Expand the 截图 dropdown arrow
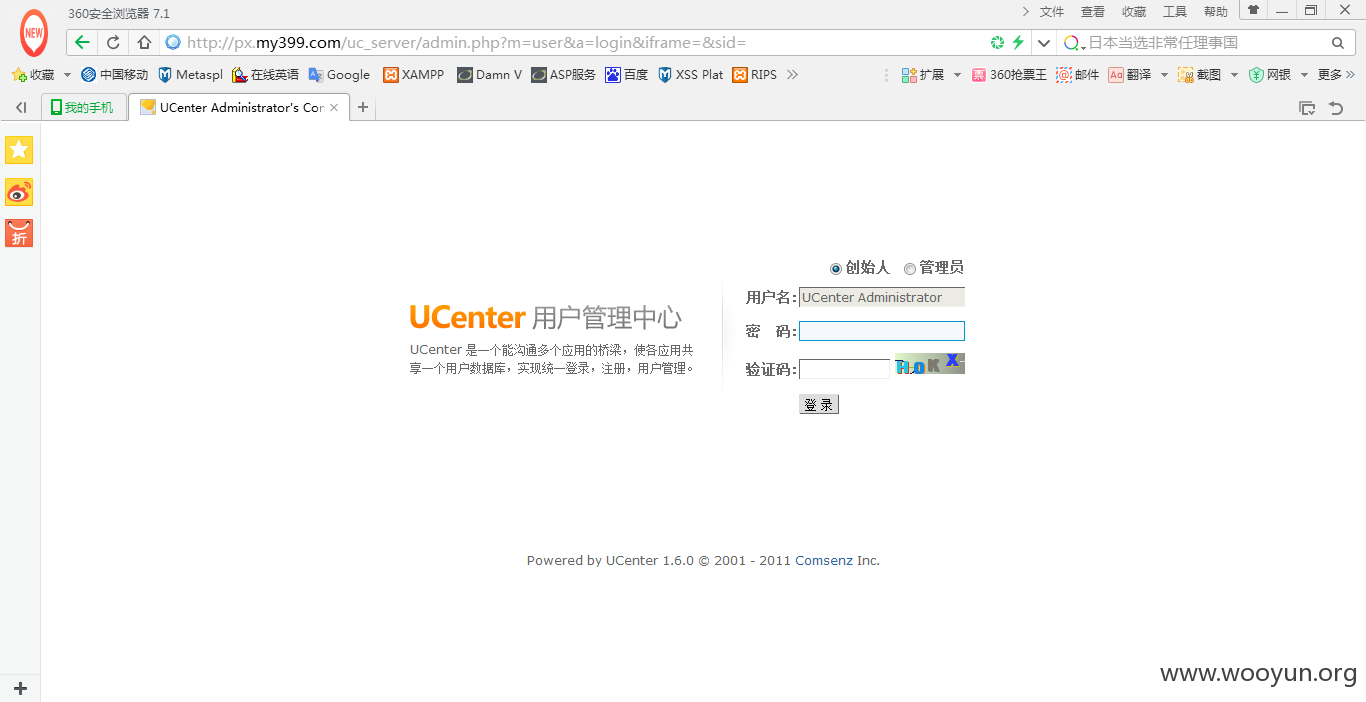Viewport: 1366px width, 702px height. pyautogui.click(x=1234, y=75)
